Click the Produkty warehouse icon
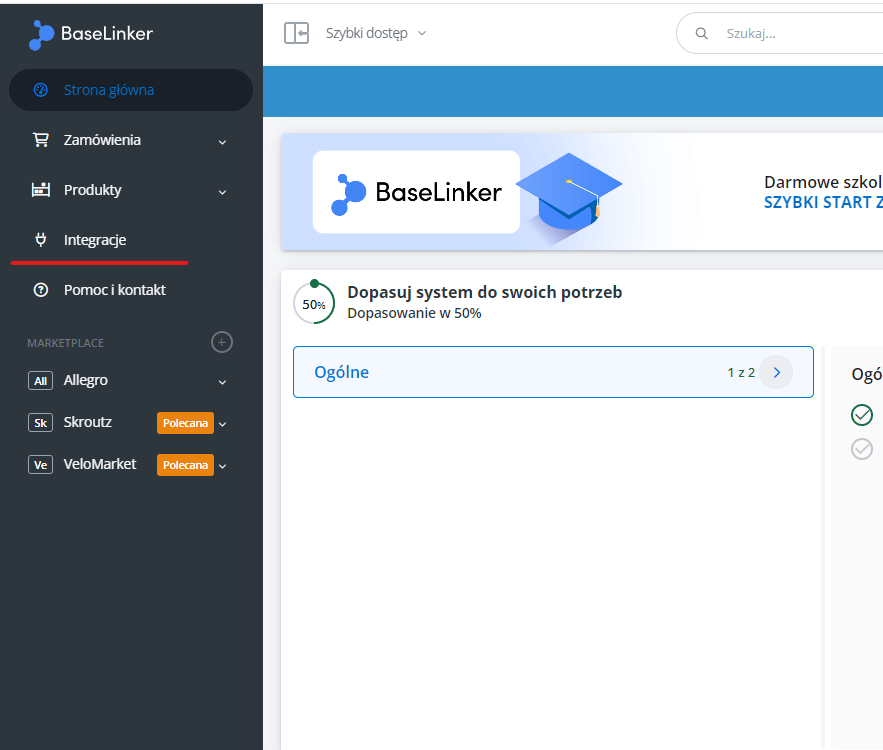The height and width of the screenshot is (750, 883). click(x=41, y=190)
